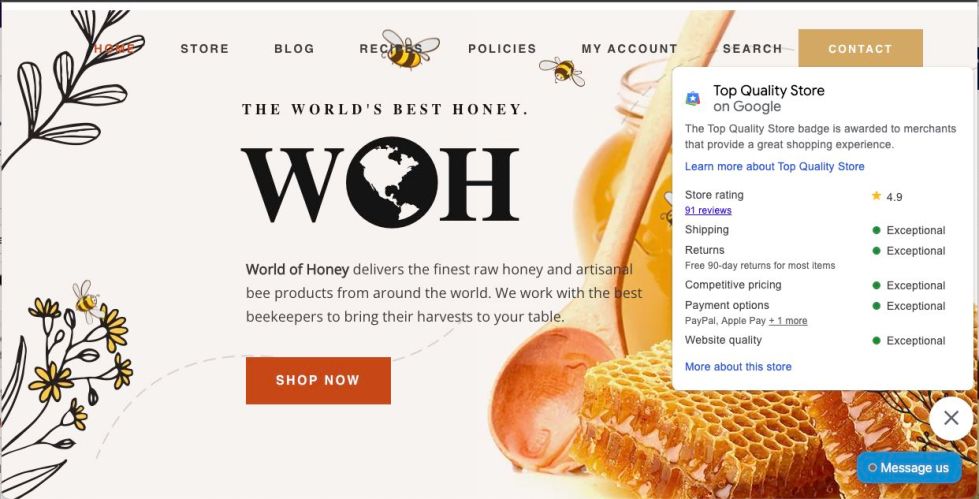The image size is (979, 499).
Task: Click the bee next to Policies
Action: 563,71
